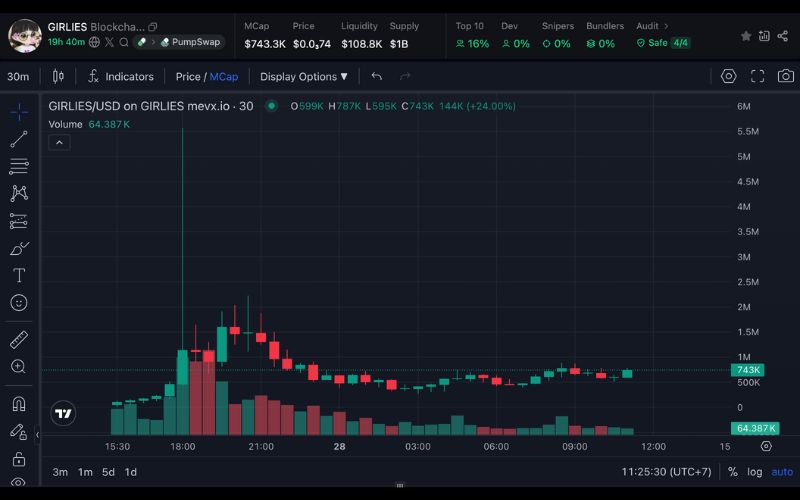This screenshot has width=800, height=500.
Task: Hide all drawings with eye icon
Action: pos(18,482)
